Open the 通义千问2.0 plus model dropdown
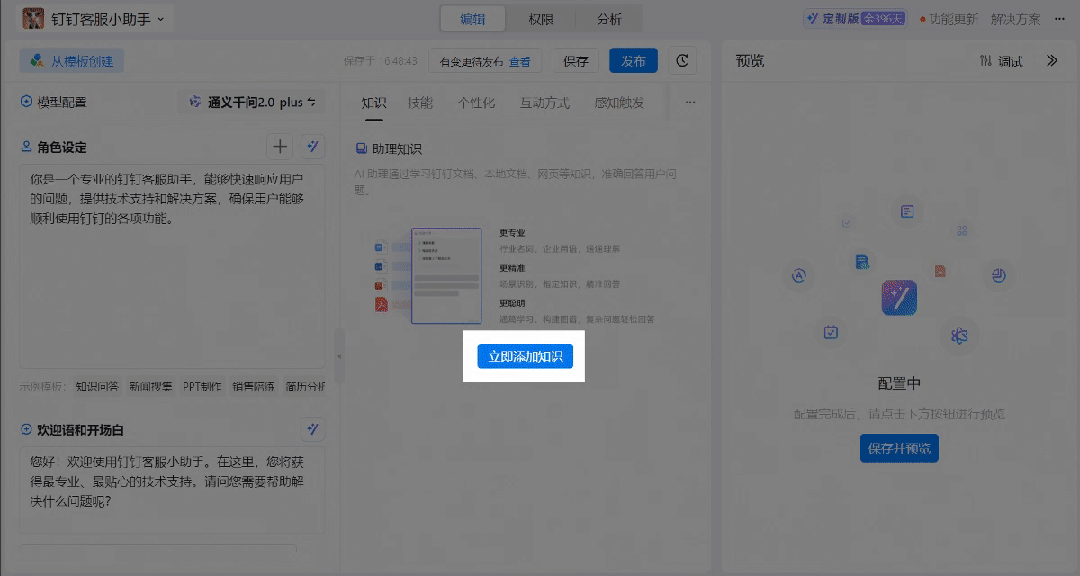Viewport: 1080px width, 576px height. [252, 102]
